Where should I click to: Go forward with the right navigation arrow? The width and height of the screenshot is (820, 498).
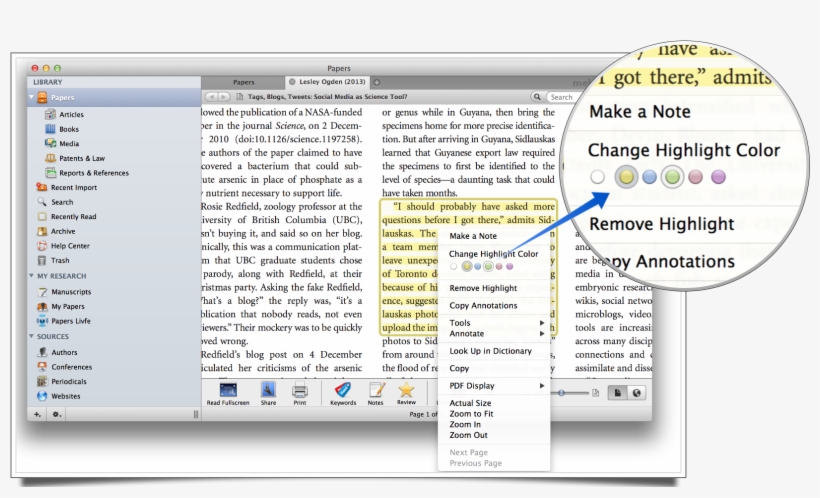click(224, 97)
